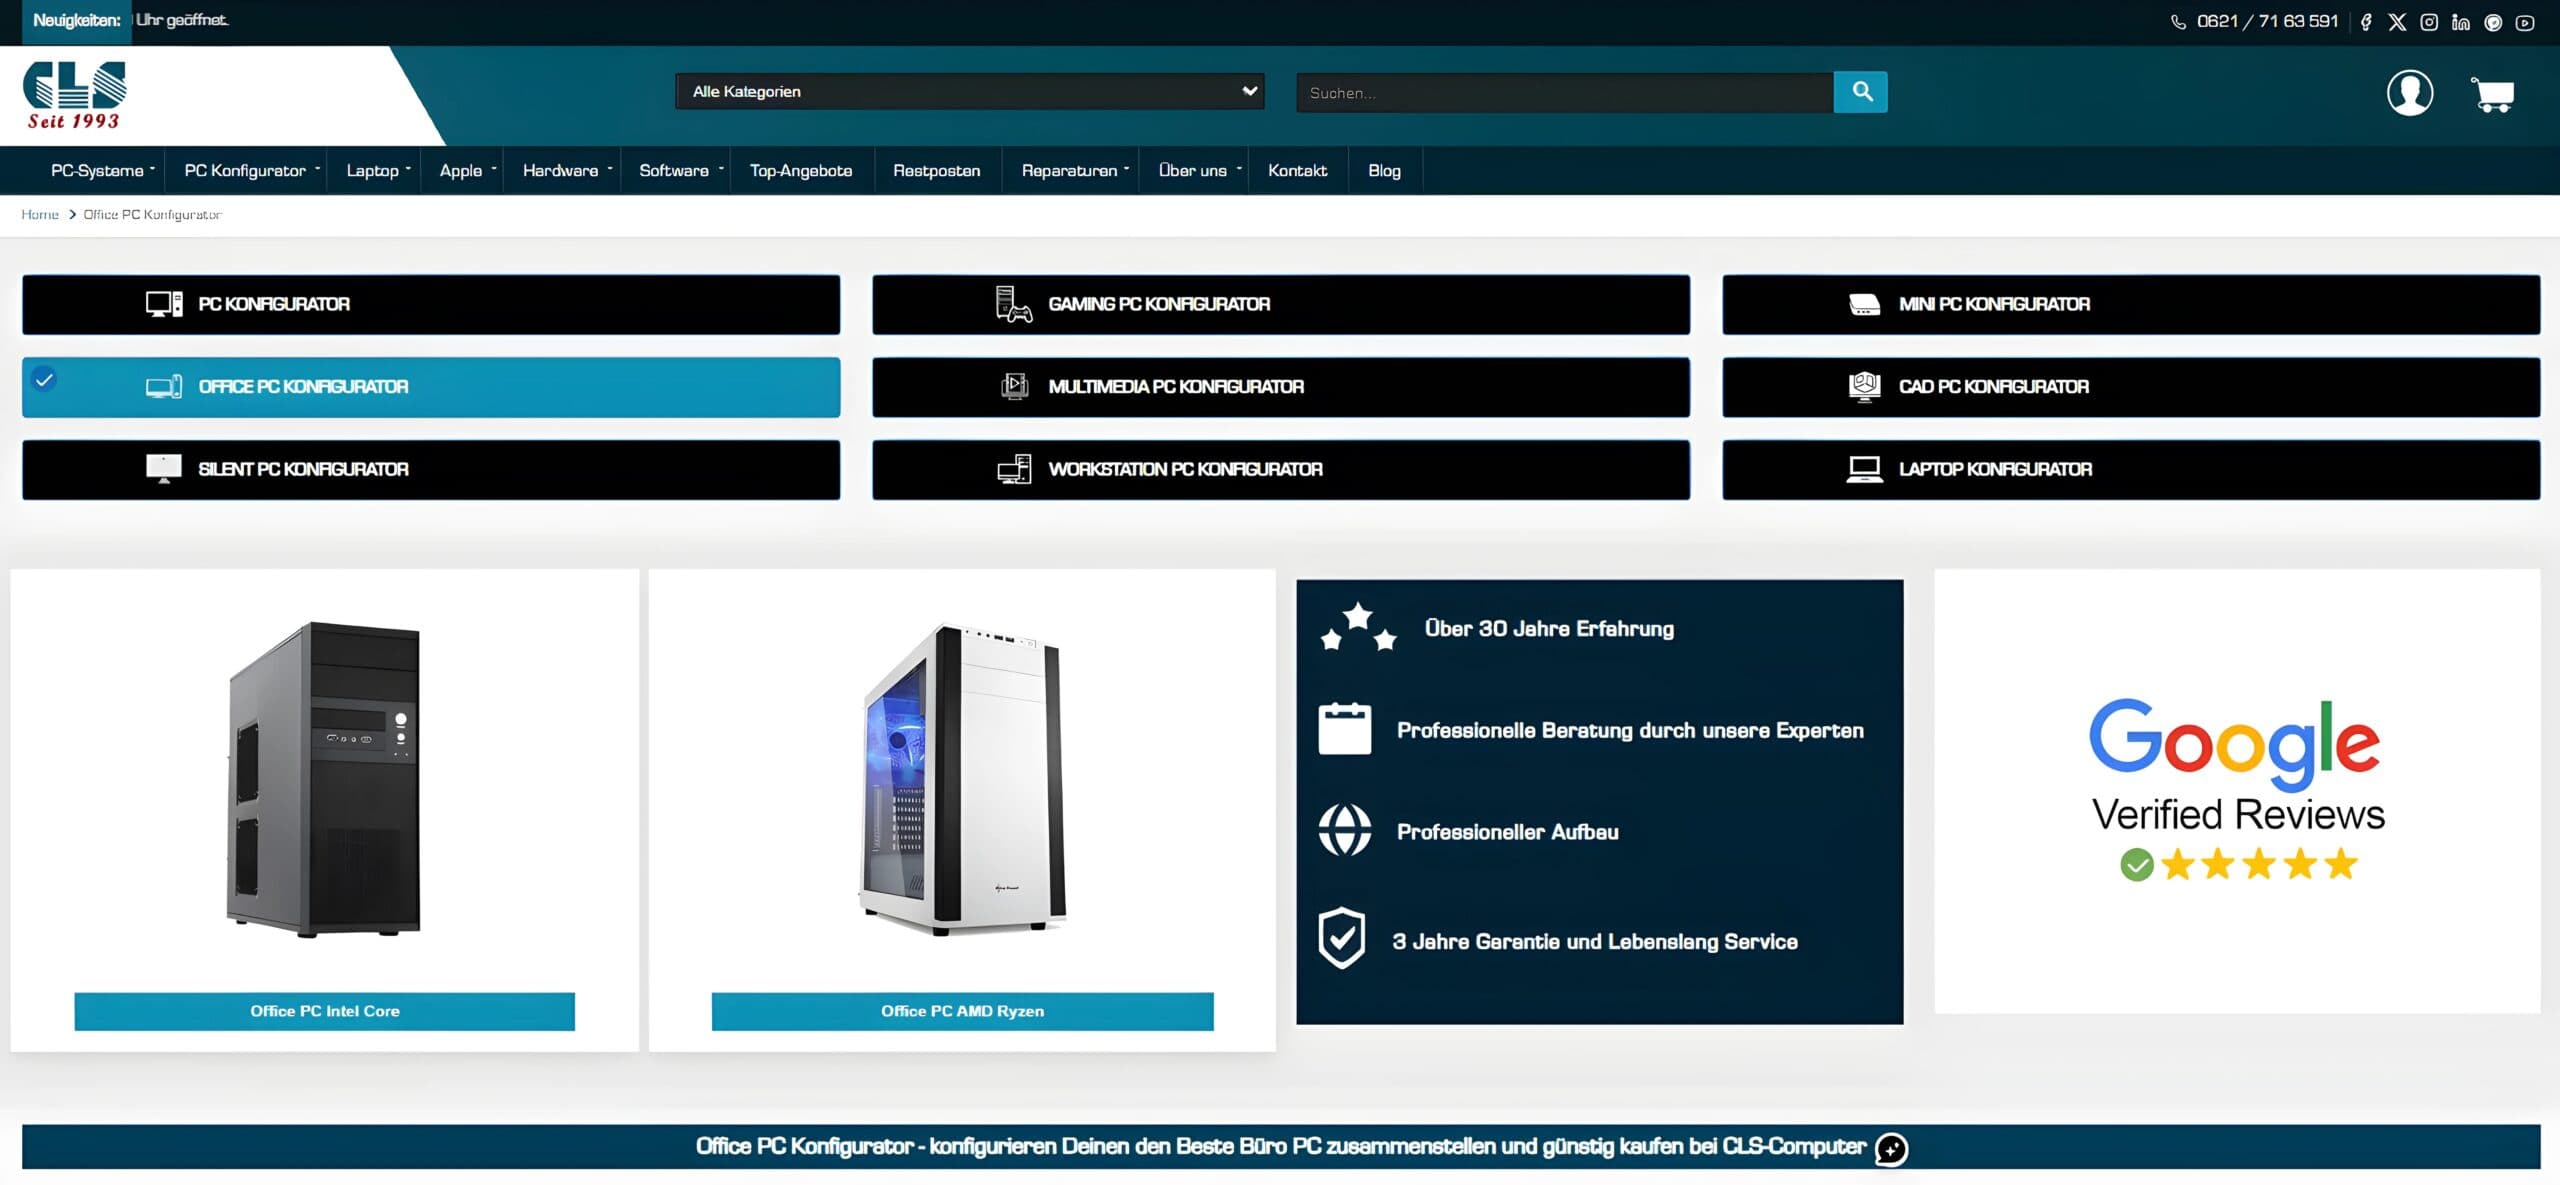Visit the Instagram profile icon
Image resolution: width=2560 pixels, height=1185 pixels.
pyautogui.click(x=2429, y=22)
